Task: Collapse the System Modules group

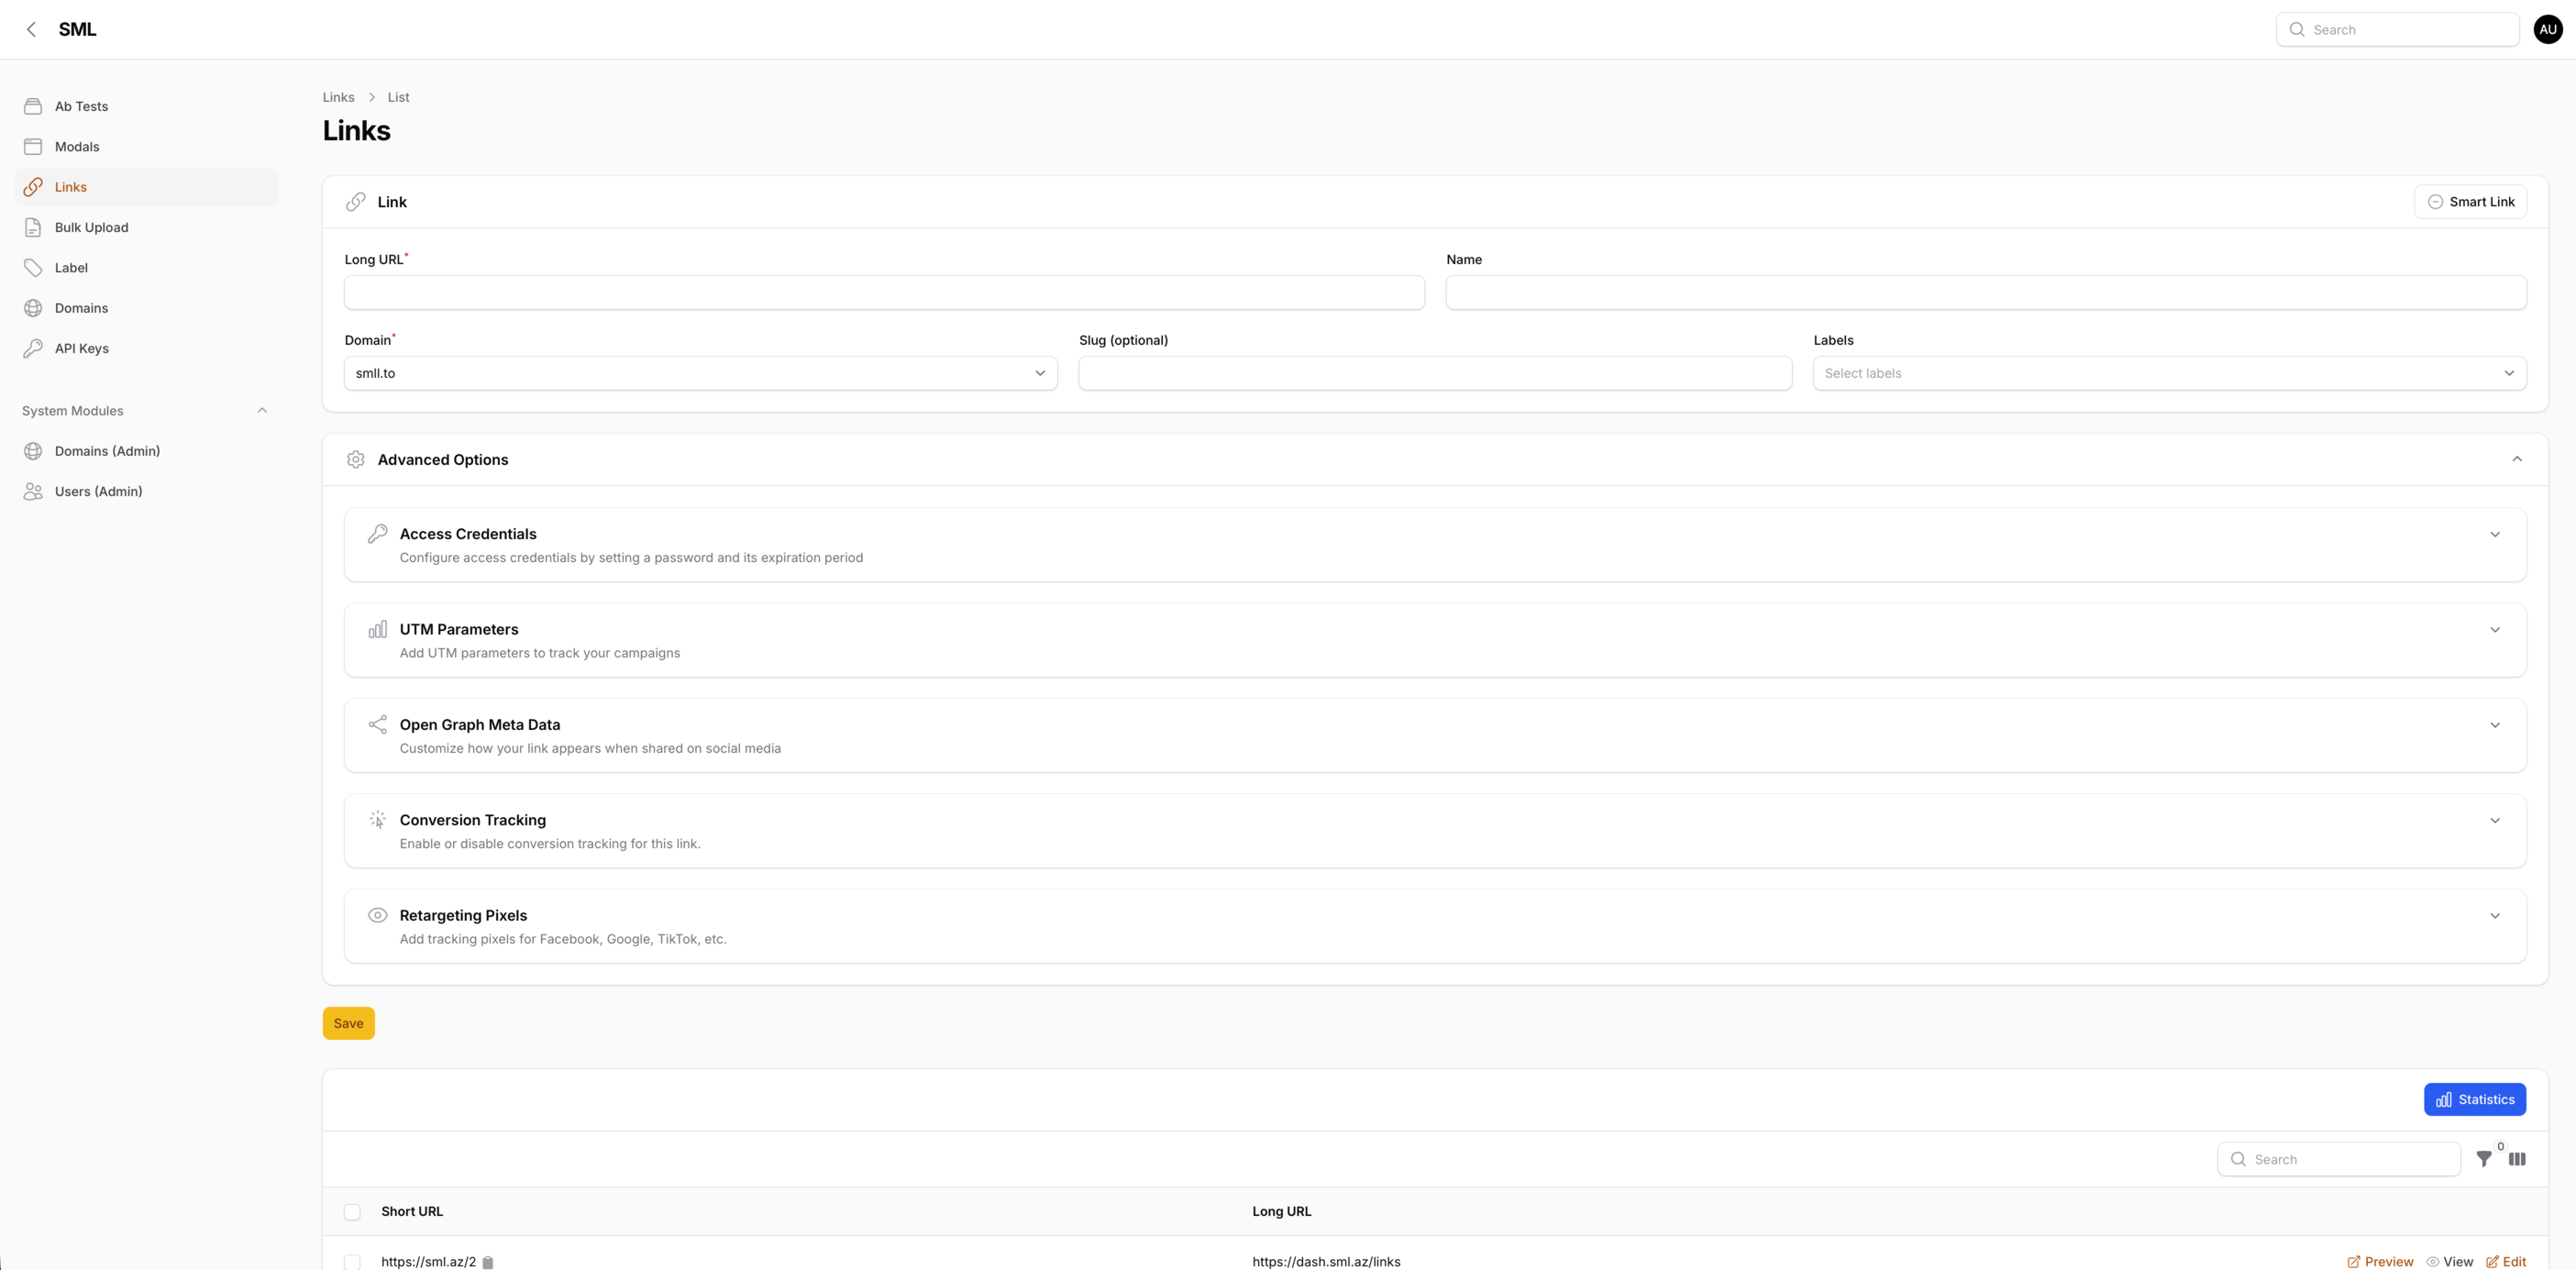Action: (x=262, y=410)
